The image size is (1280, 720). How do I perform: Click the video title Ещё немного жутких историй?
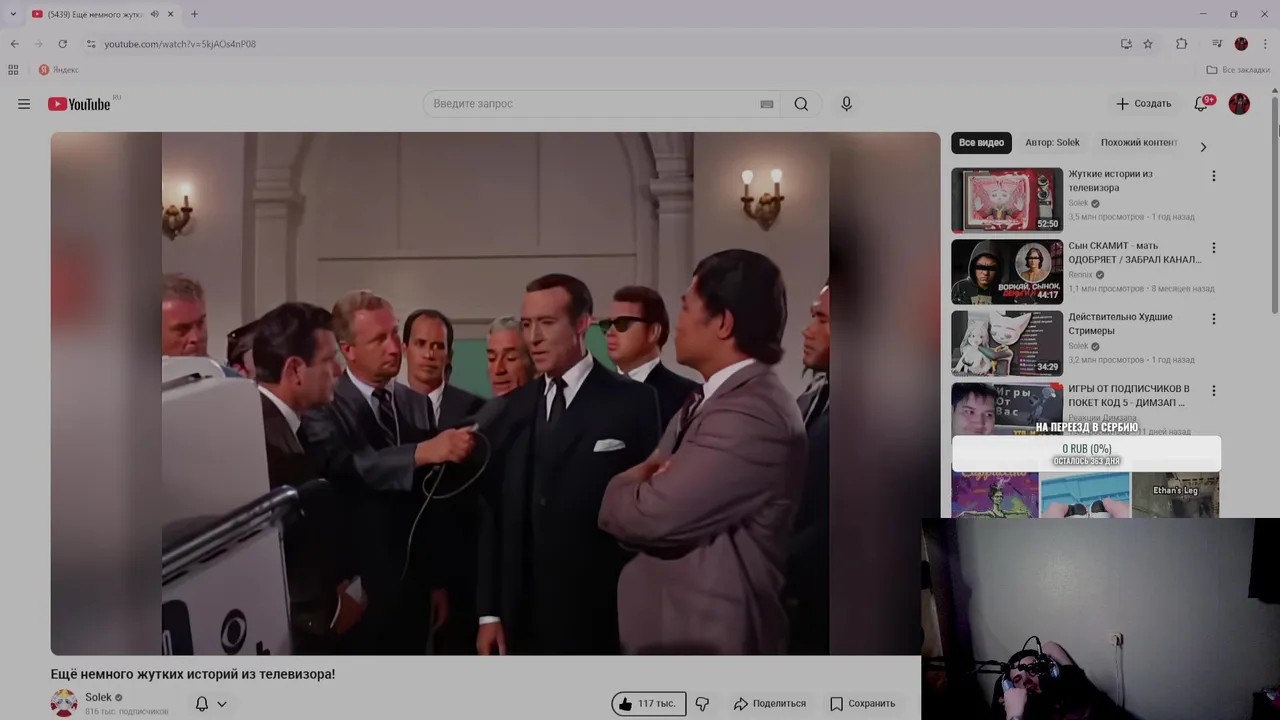coord(193,675)
